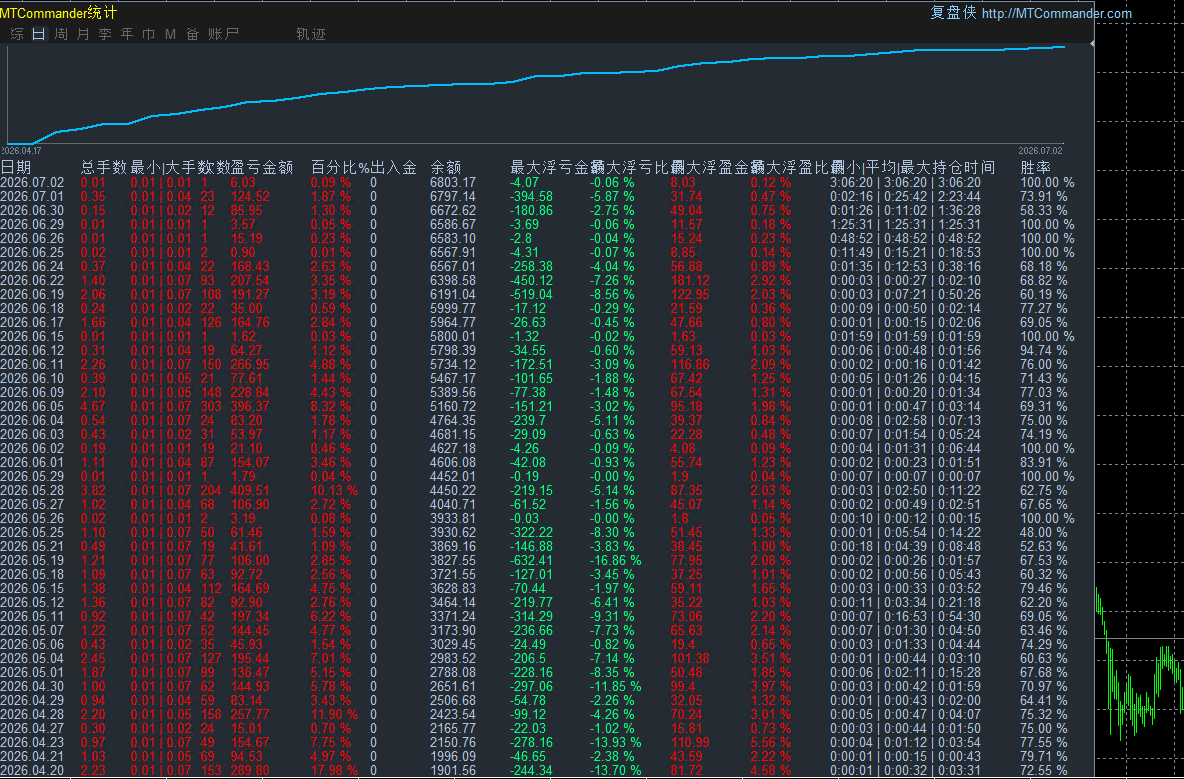Screen dimensions: 1184x779
Task: Open the http://MTCommander.com link
Action: pos(1056,14)
